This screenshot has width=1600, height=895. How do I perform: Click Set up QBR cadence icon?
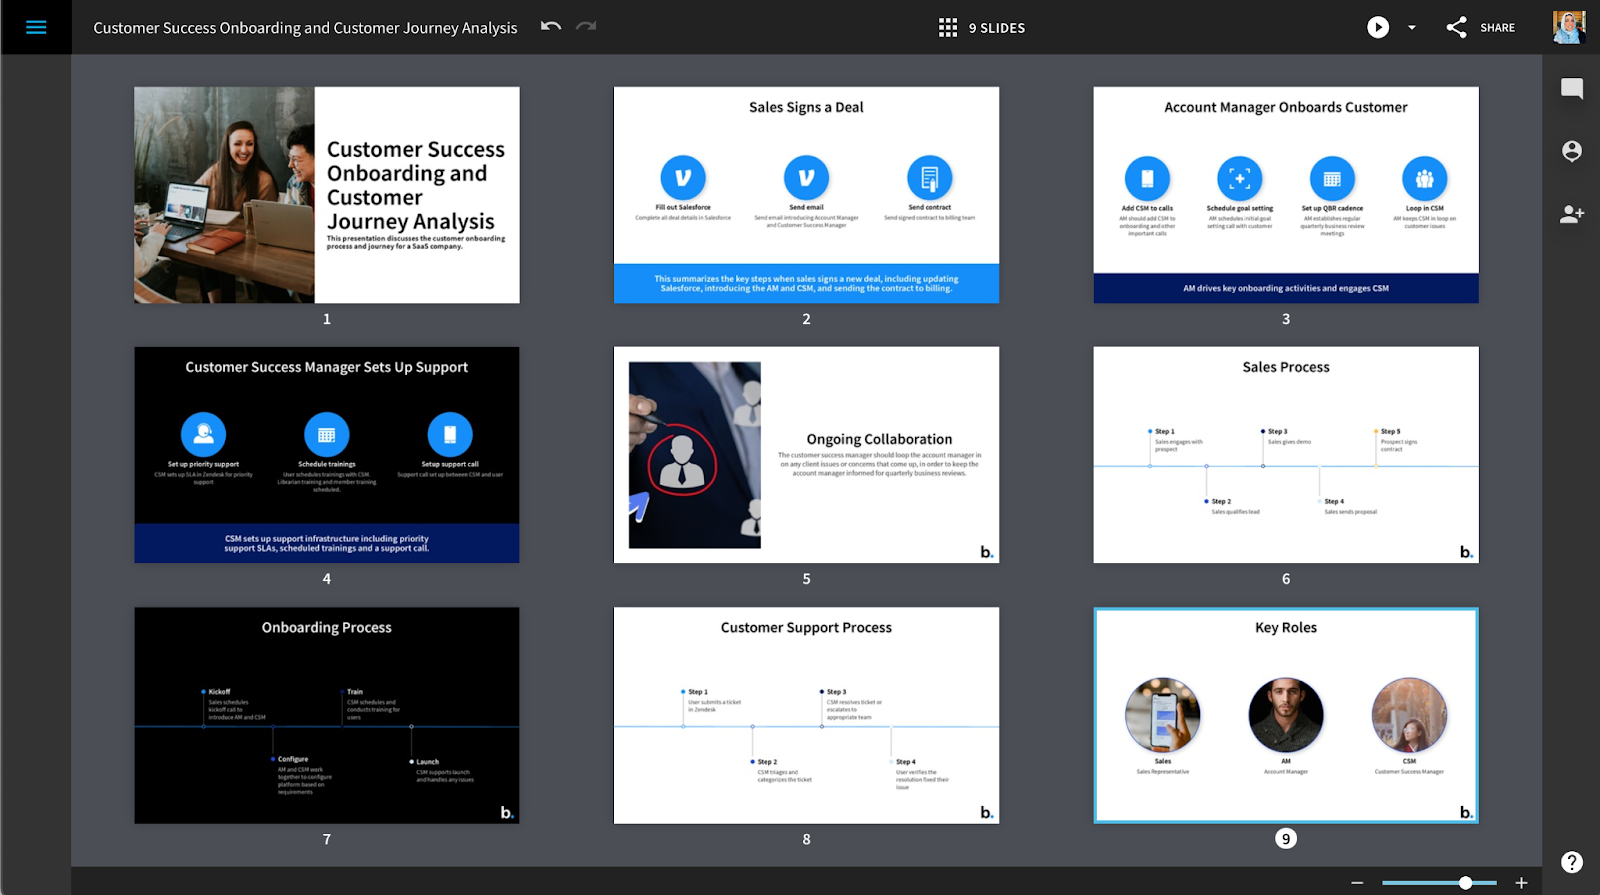1332,179
